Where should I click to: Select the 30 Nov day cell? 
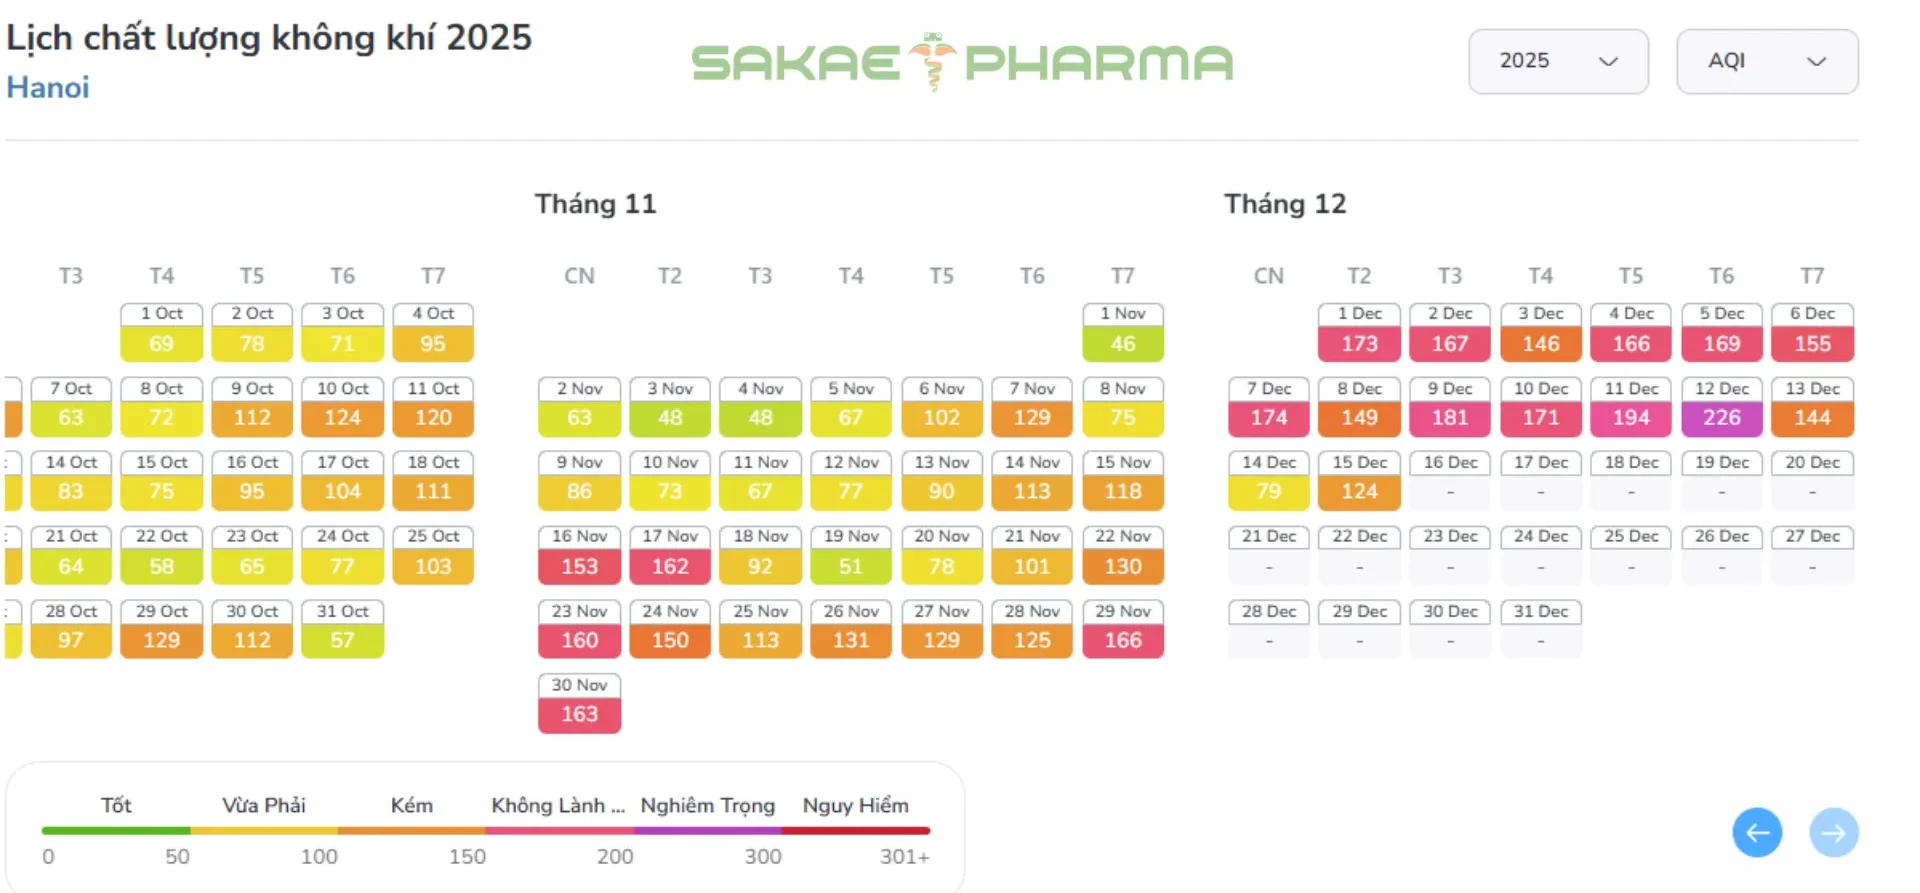pyautogui.click(x=579, y=703)
